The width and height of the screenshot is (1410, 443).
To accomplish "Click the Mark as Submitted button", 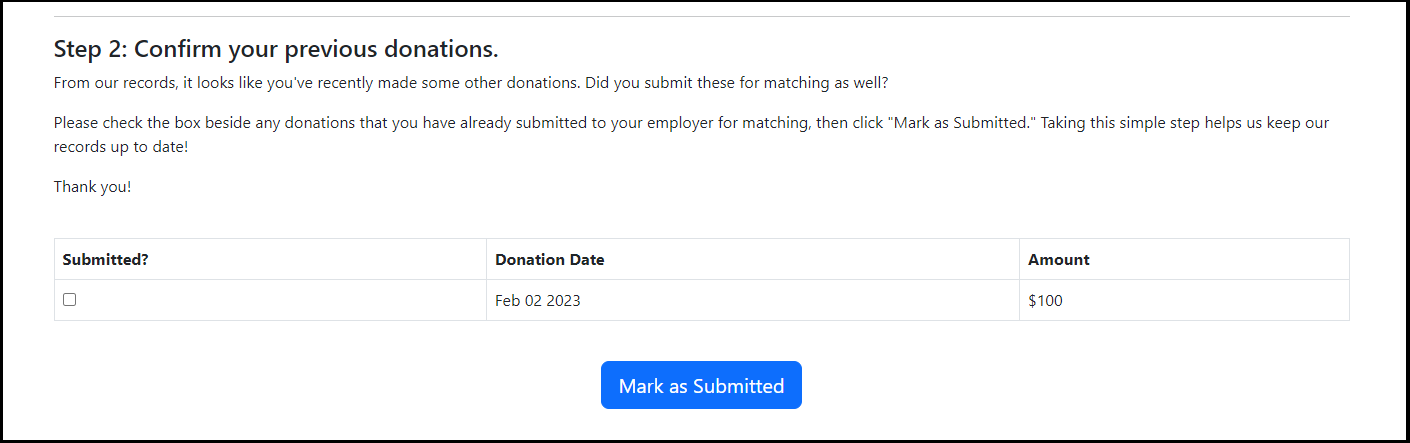I will click(701, 386).
